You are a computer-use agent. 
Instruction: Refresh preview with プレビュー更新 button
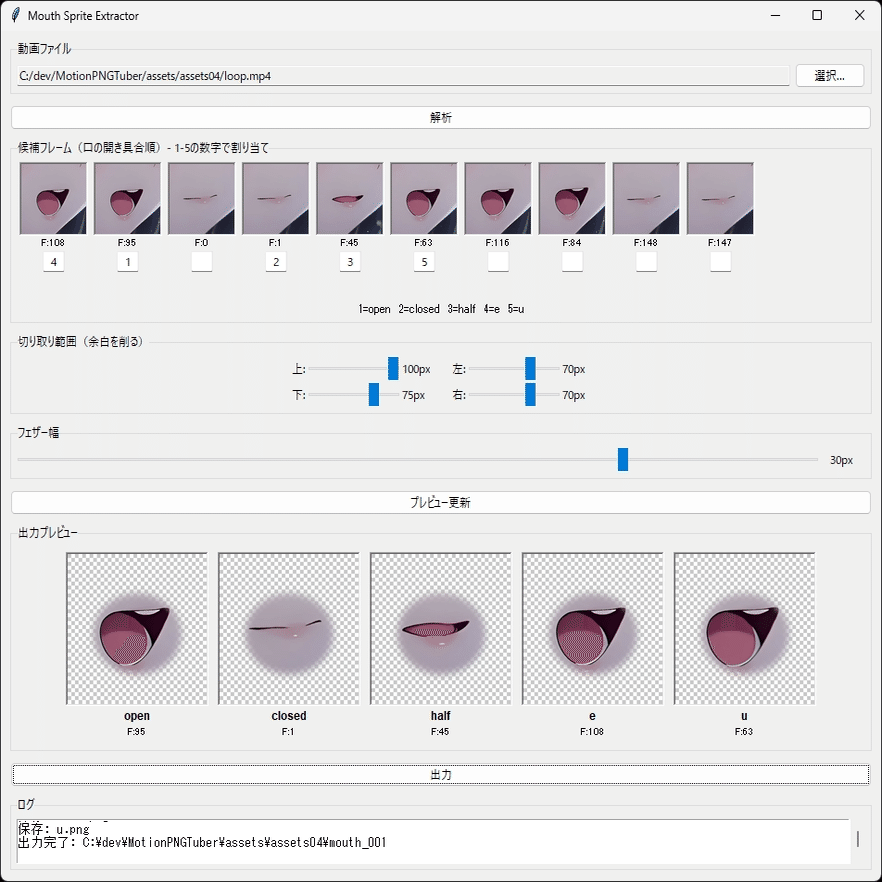[441, 502]
